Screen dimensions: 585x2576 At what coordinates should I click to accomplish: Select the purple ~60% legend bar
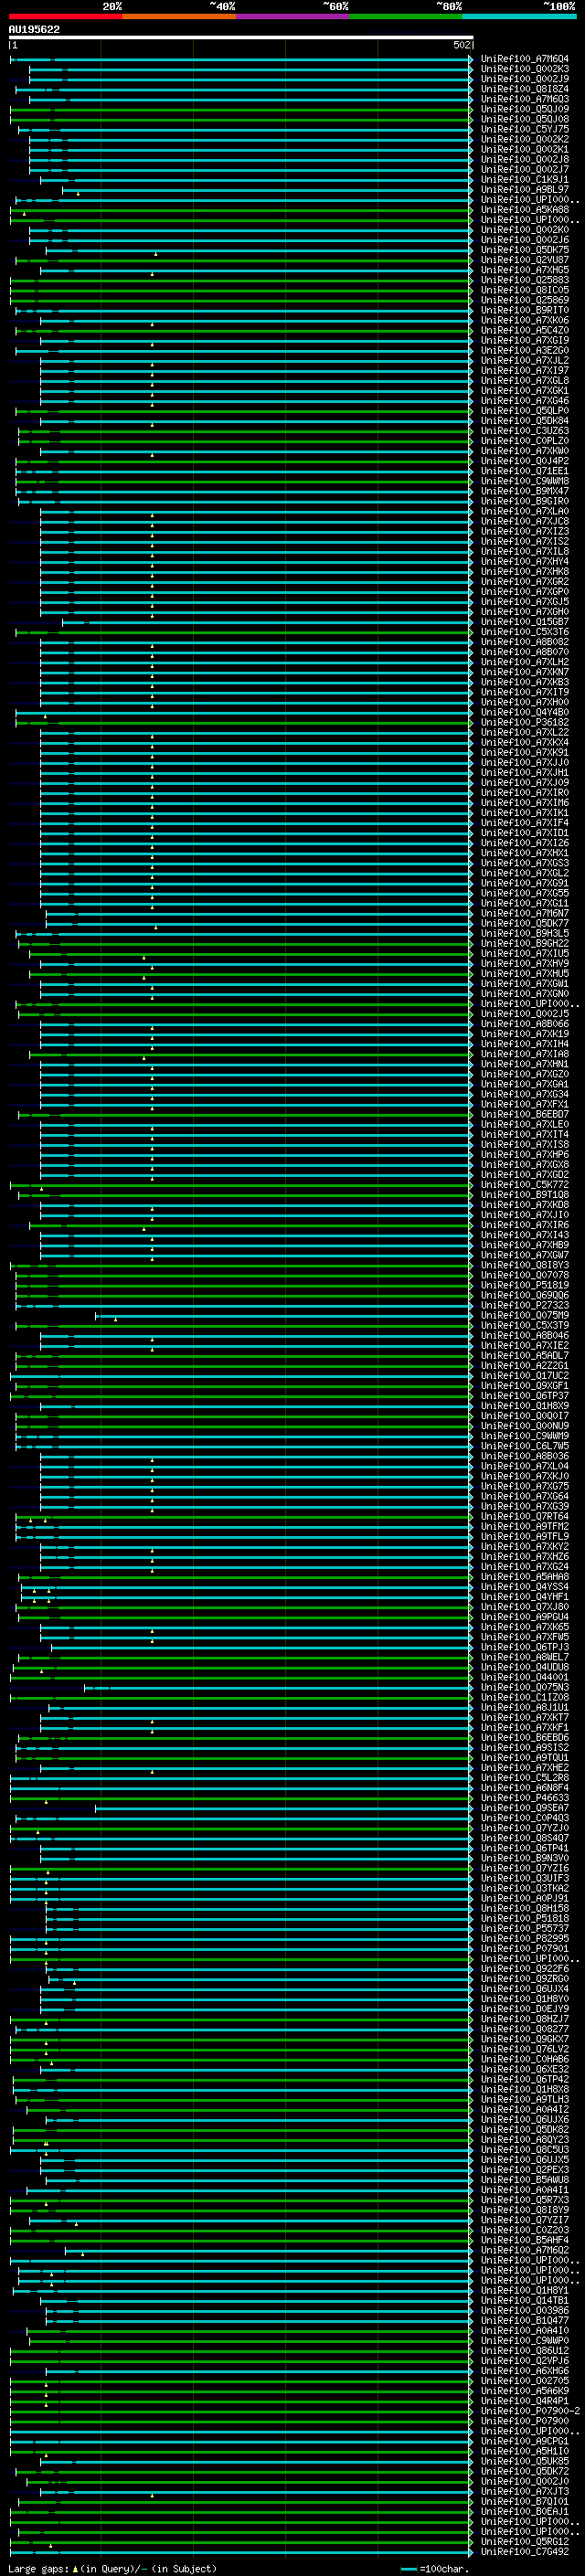coord(293,16)
